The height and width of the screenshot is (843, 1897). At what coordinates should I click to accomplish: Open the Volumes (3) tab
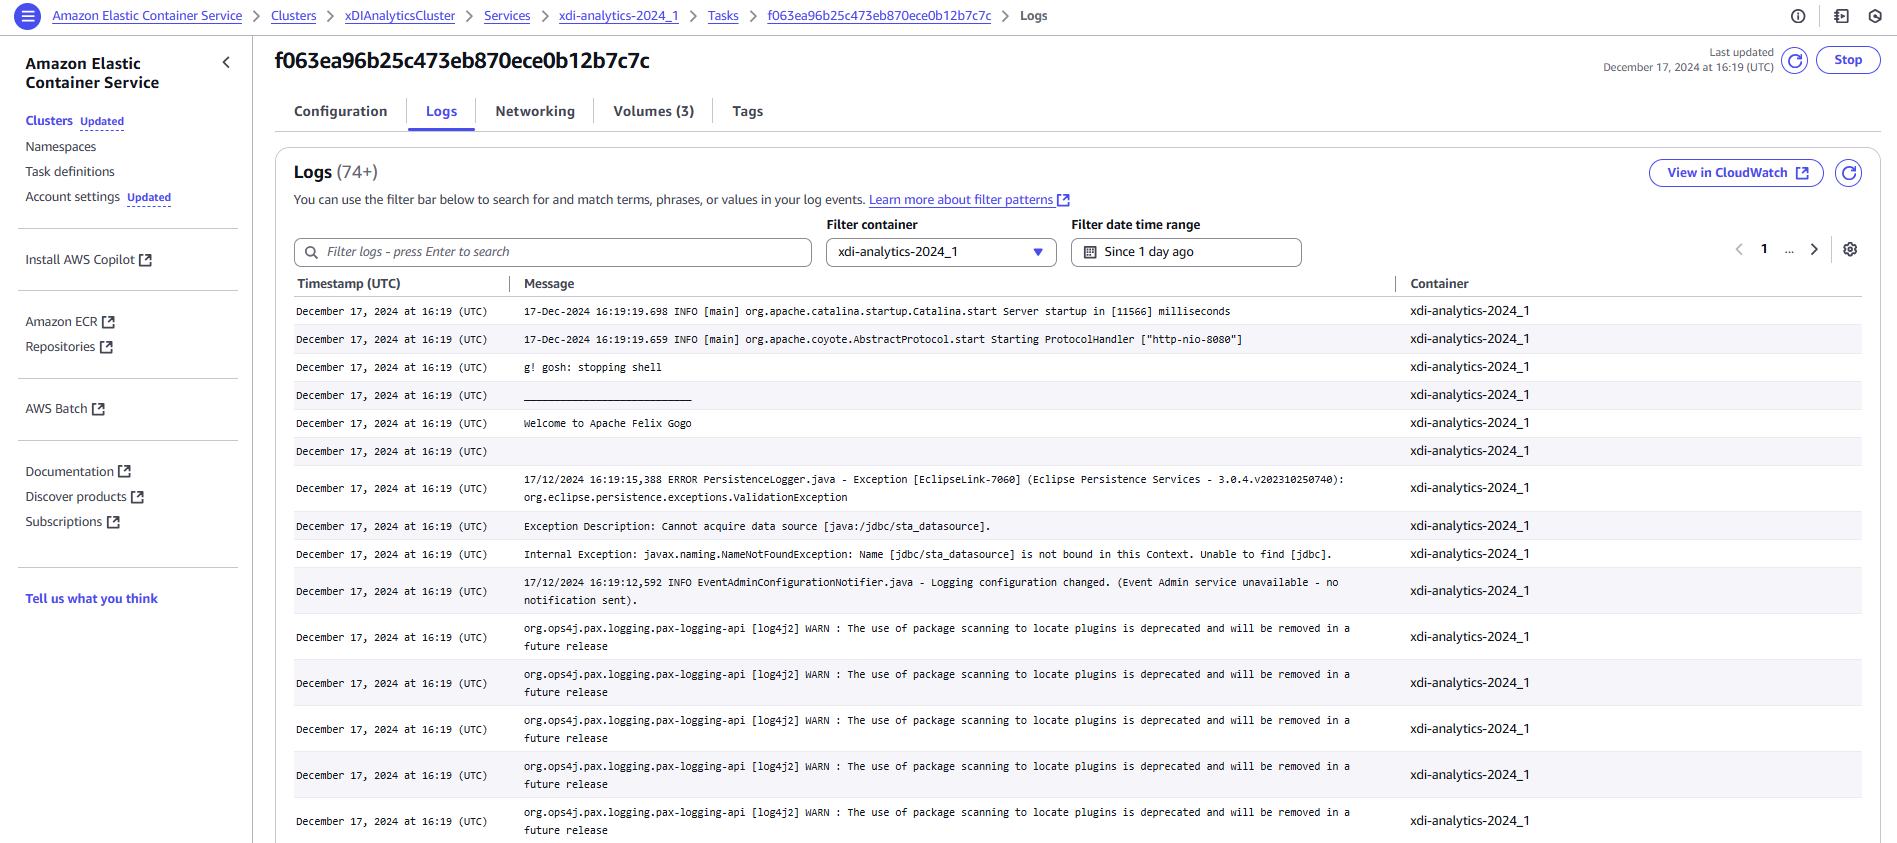pyautogui.click(x=653, y=111)
